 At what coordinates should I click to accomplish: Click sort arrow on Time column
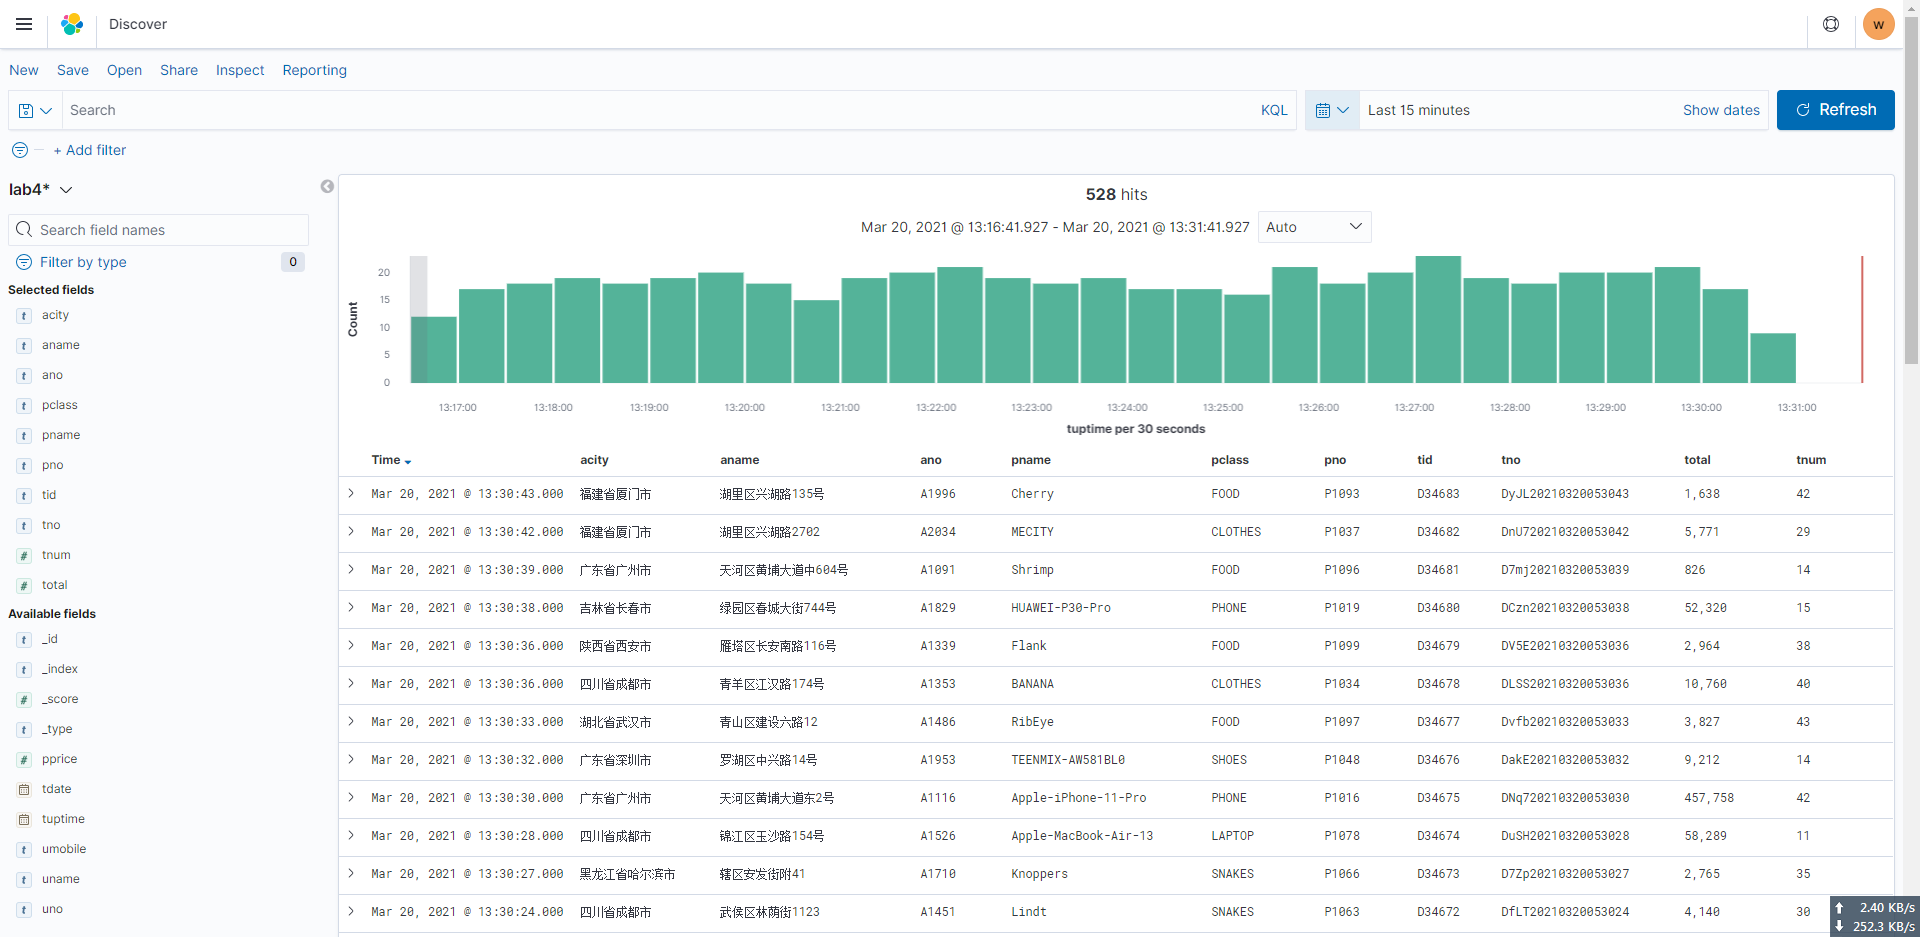click(408, 461)
